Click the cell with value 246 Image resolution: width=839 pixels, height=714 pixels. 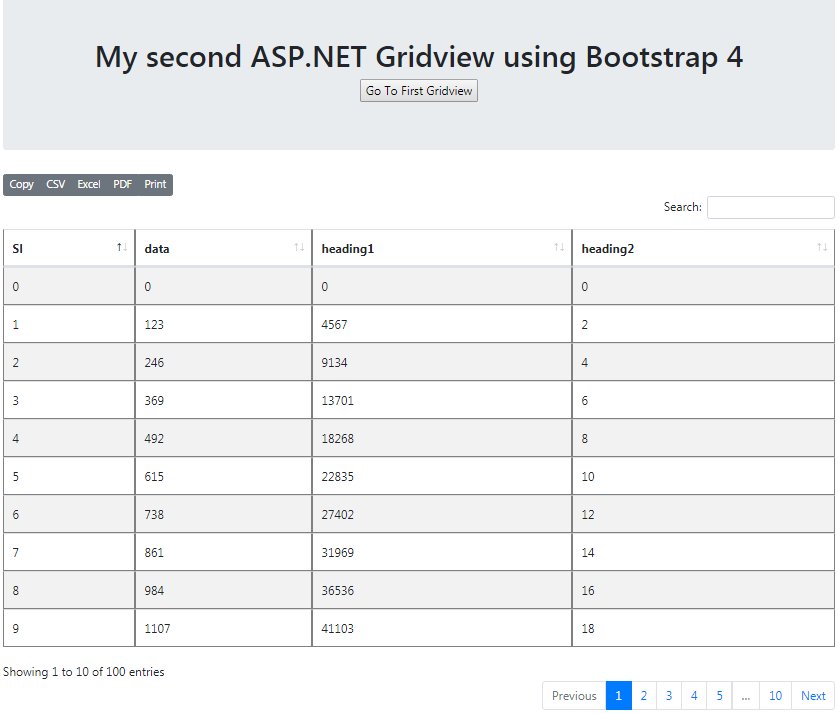[224, 362]
